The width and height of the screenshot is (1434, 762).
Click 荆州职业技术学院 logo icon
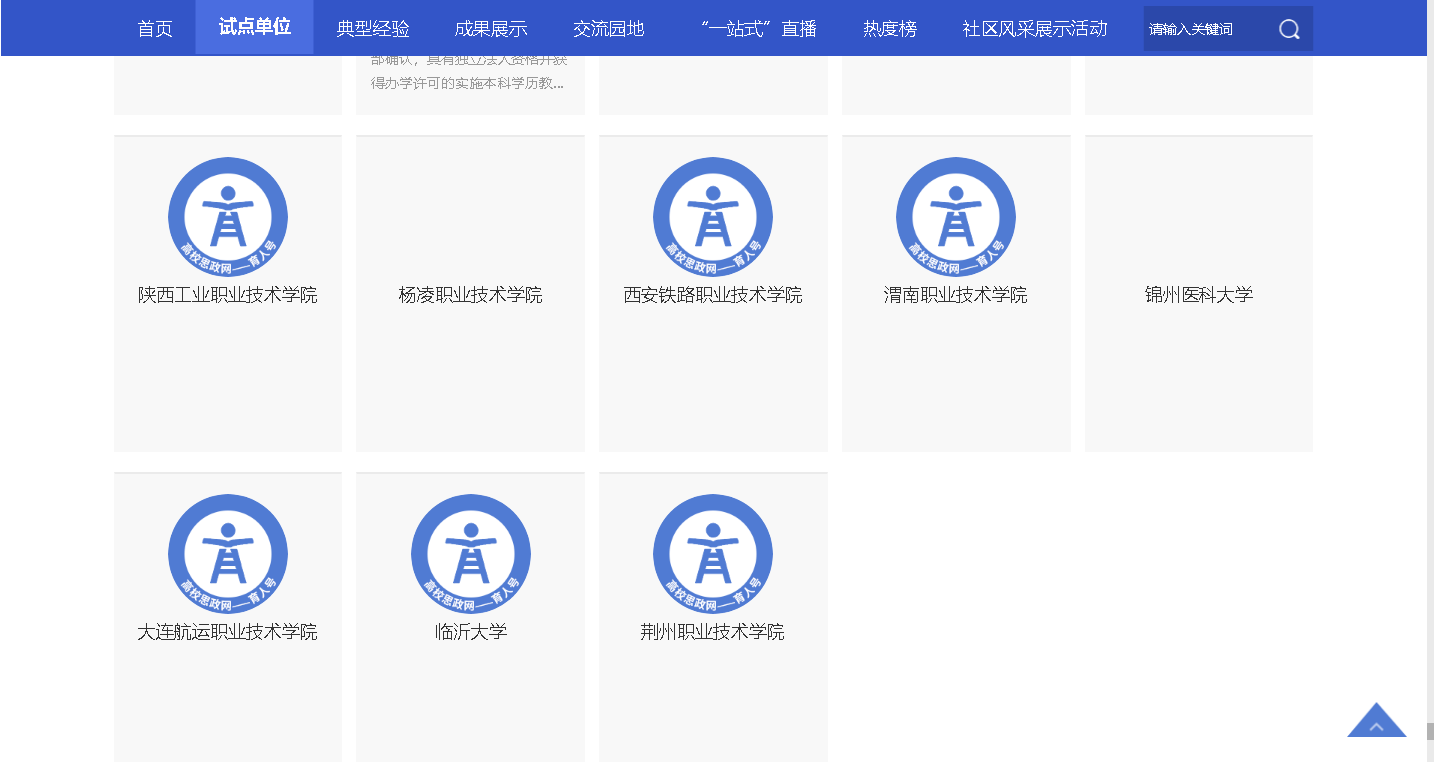coord(713,554)
